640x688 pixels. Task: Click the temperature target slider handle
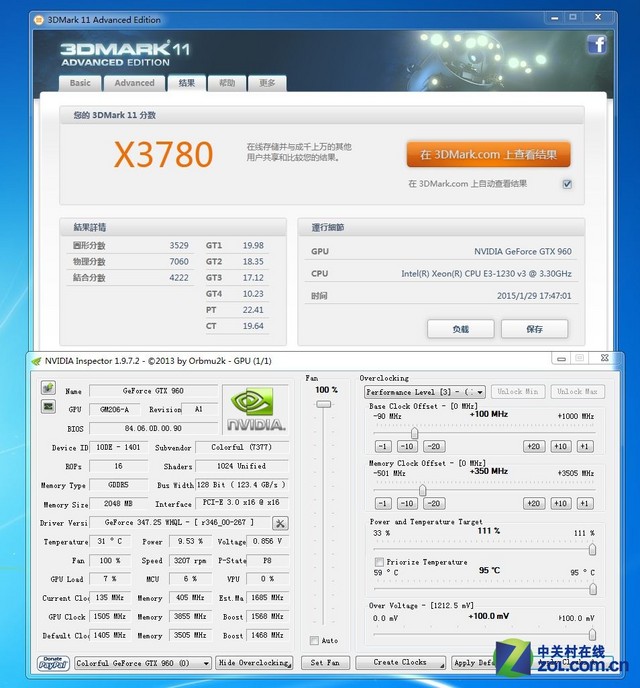click(592, 589)
